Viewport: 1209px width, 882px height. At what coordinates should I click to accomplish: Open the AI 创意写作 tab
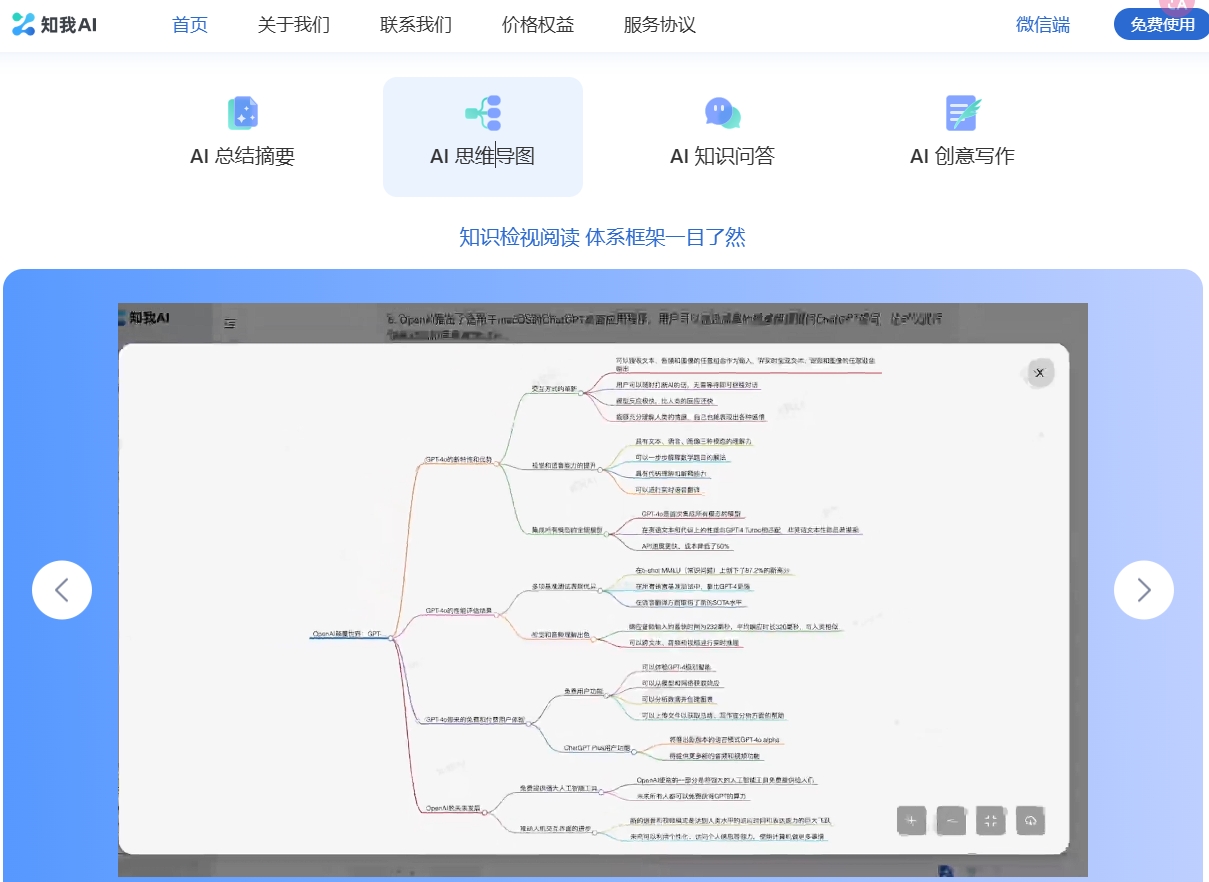tap(963, 137)
